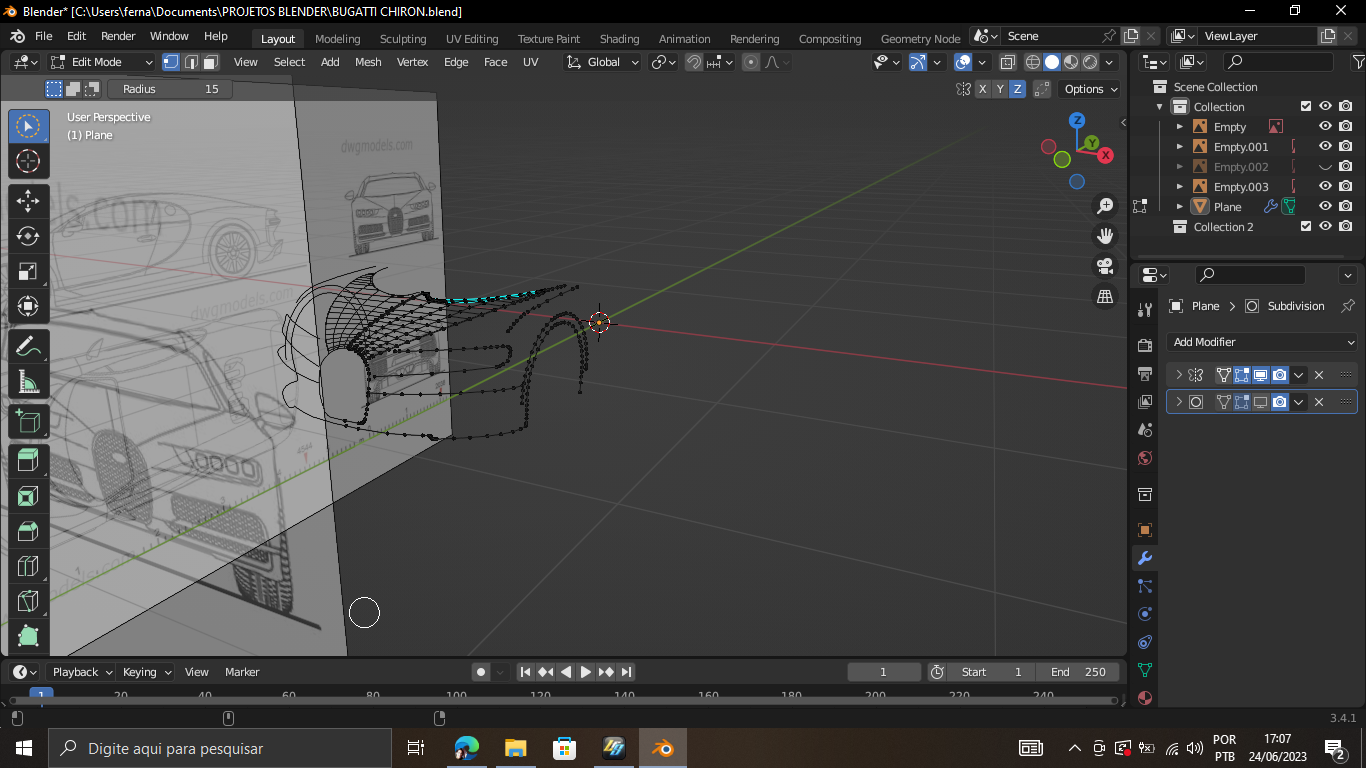The width and height of the screenshot is (1366, 768).
Task: Uncheck the Collection exclude checkbox
Action: coord(1305,106)
